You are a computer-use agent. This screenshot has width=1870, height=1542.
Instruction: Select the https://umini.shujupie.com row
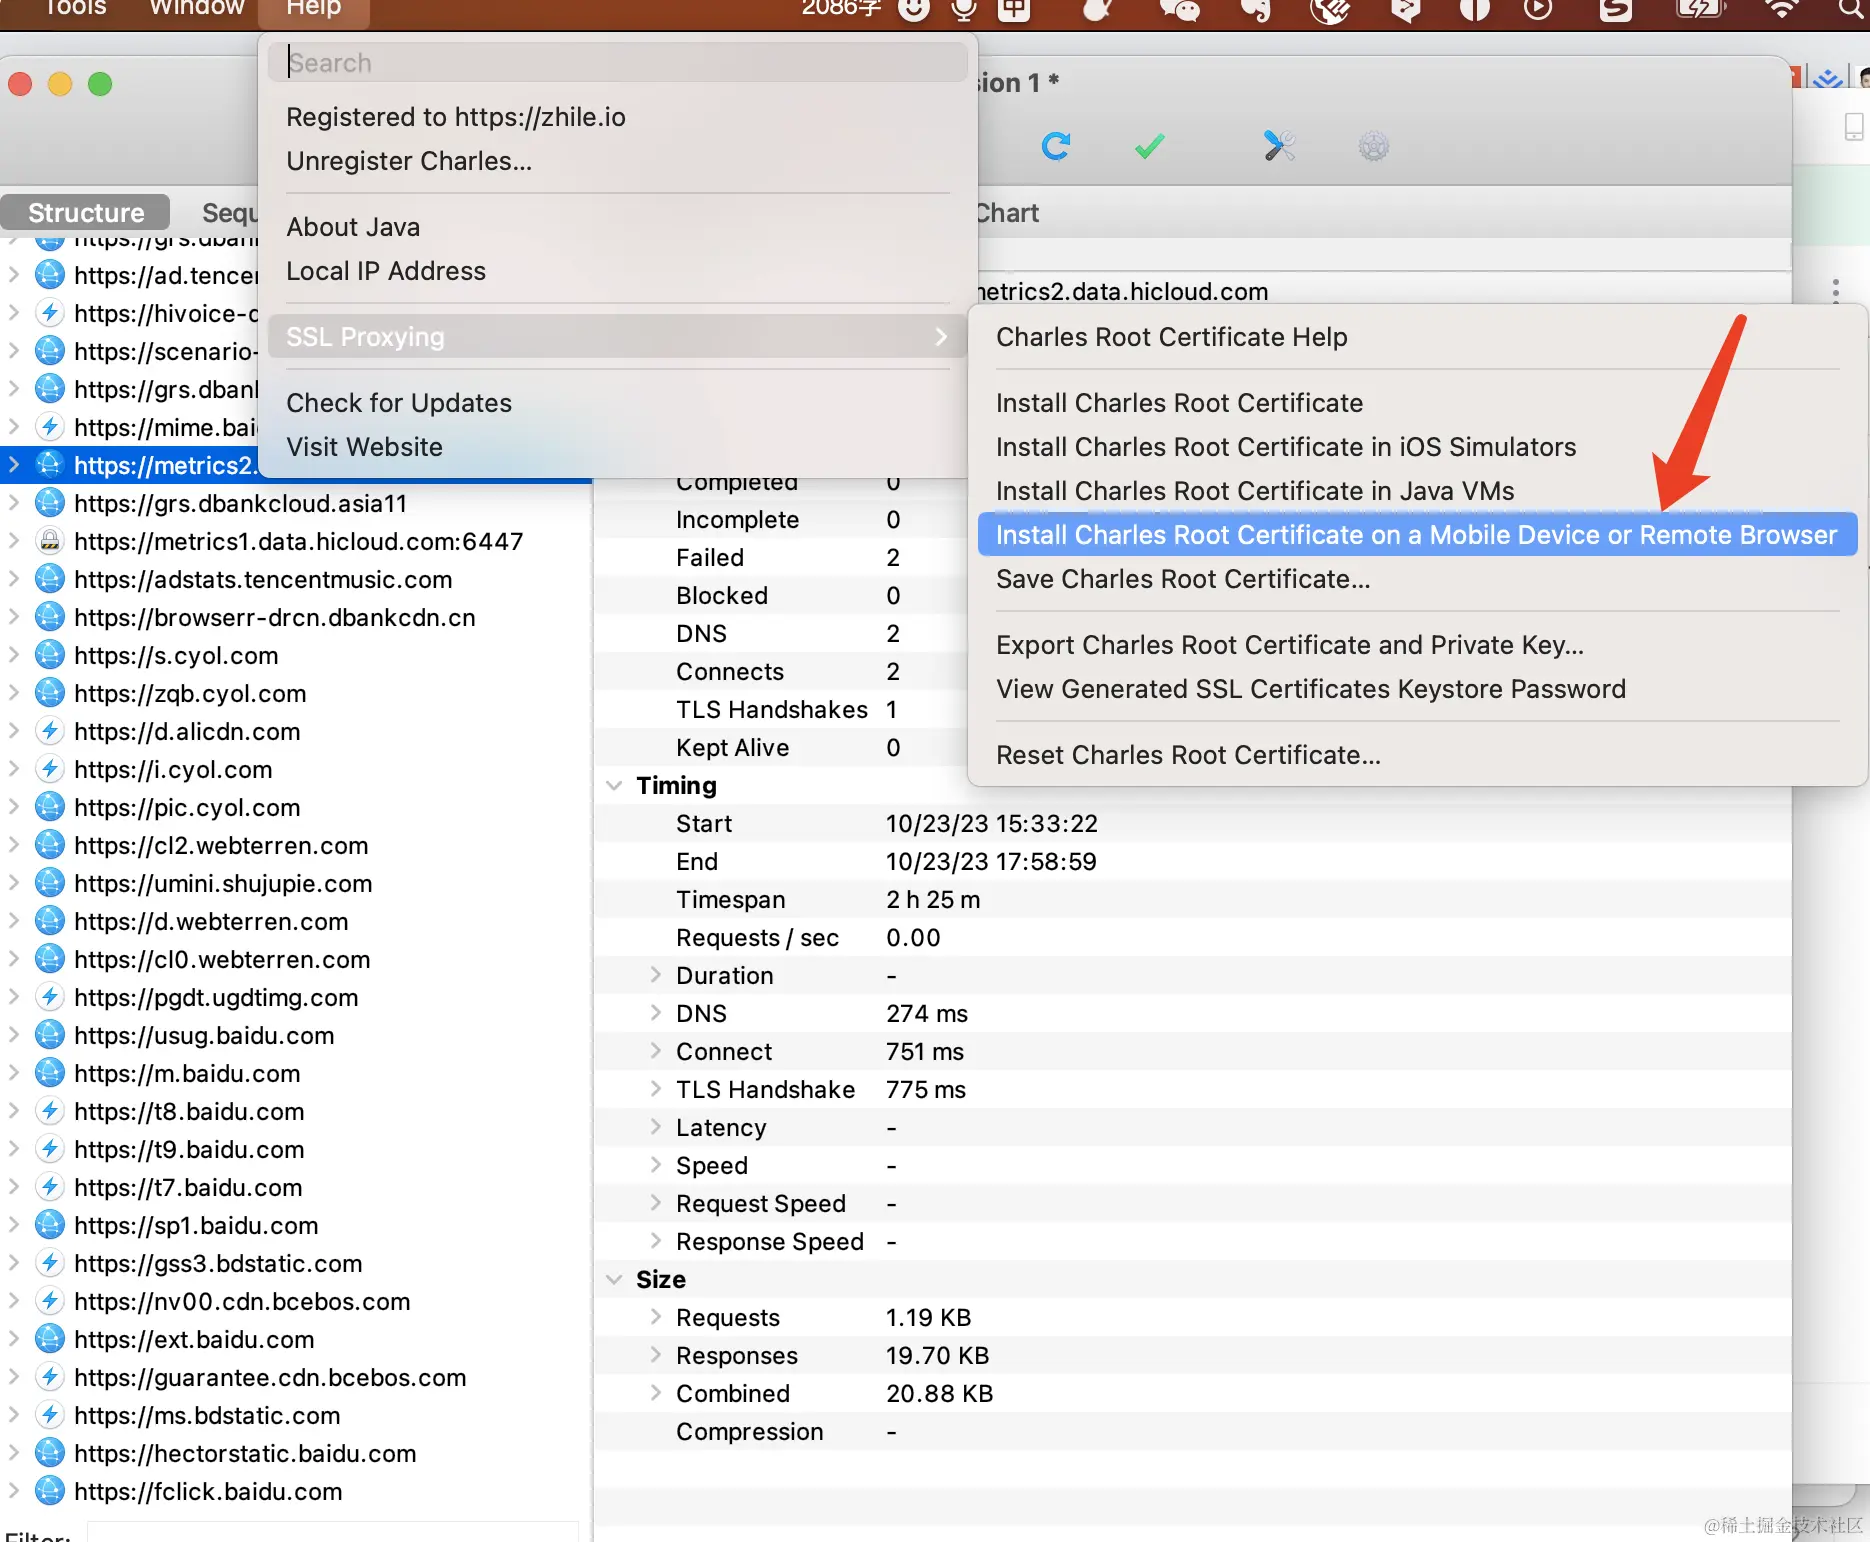point(296,883)
